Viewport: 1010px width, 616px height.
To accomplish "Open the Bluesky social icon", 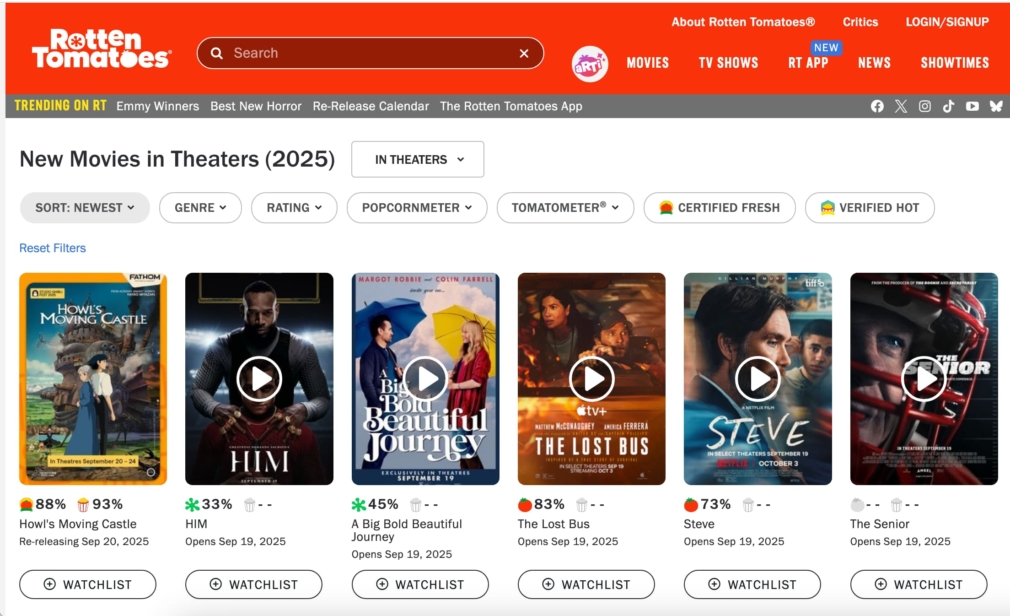I will [x=996, y=106].
